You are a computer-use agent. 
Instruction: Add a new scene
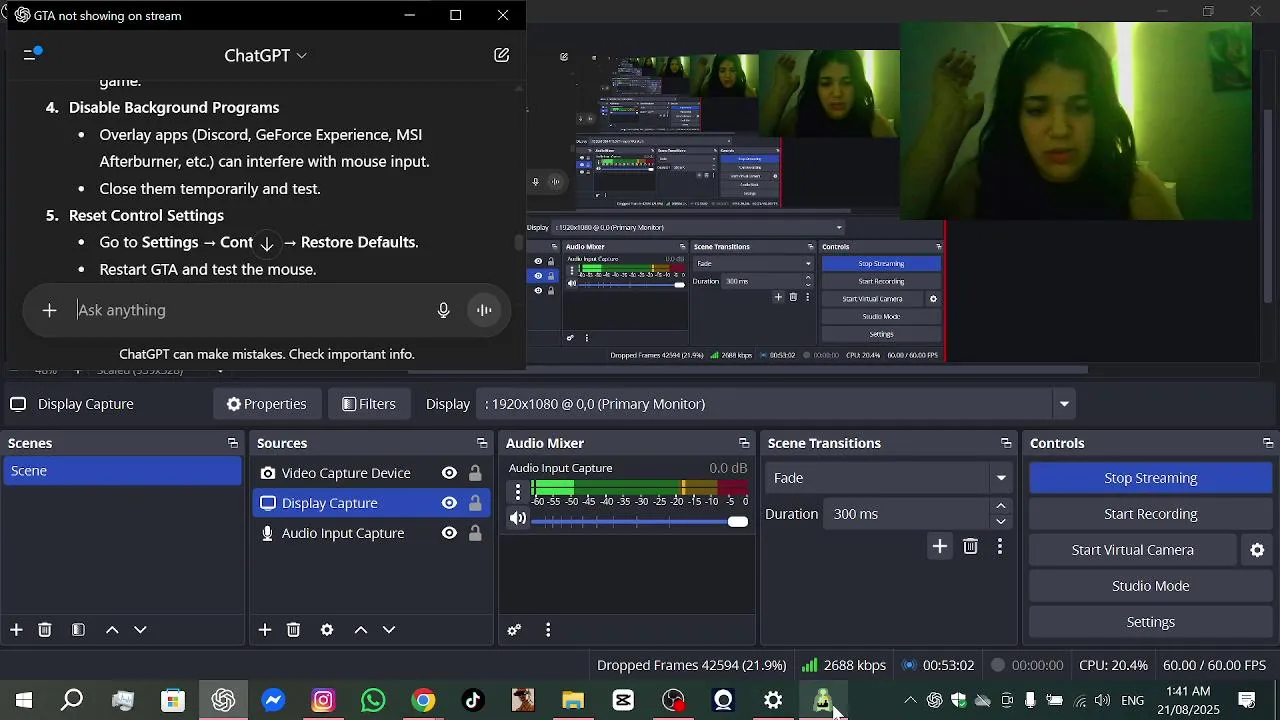tap(16, 630)
